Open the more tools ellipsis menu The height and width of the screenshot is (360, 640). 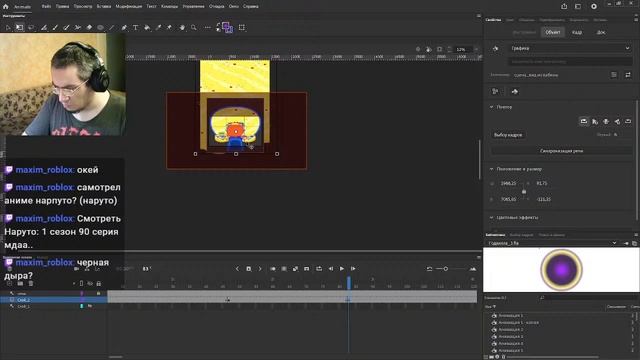point(208,28)
